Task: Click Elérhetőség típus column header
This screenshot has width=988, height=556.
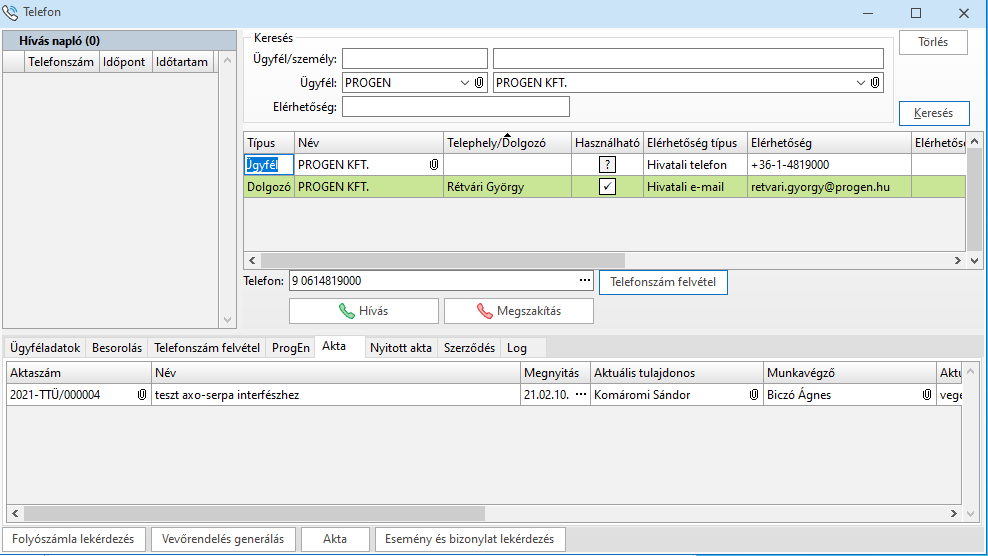Action: 696,143
